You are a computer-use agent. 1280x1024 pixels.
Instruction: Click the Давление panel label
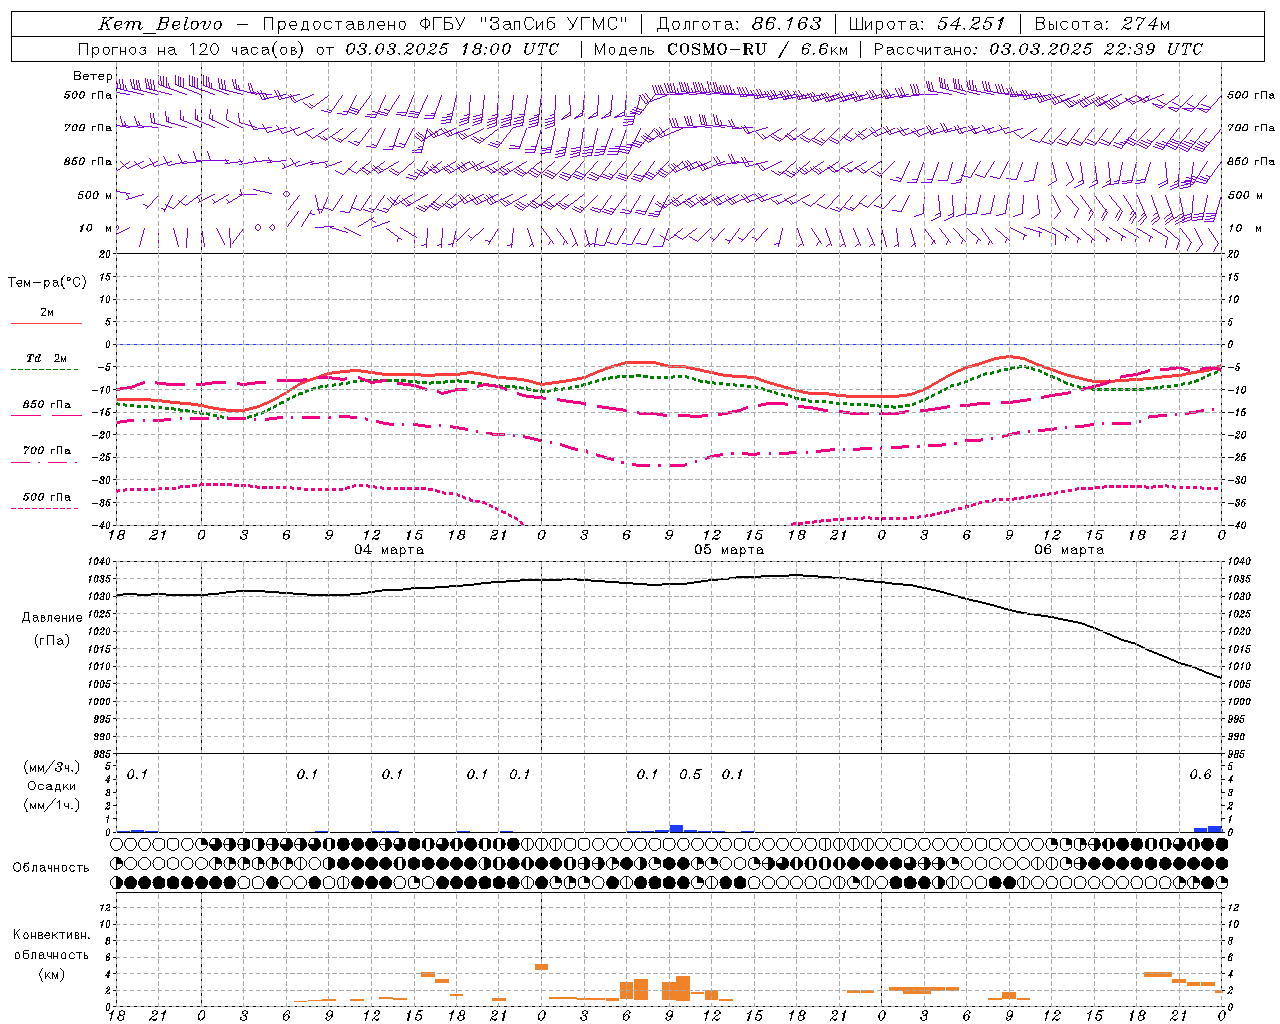pyautogui.click(x=52, y=618)
